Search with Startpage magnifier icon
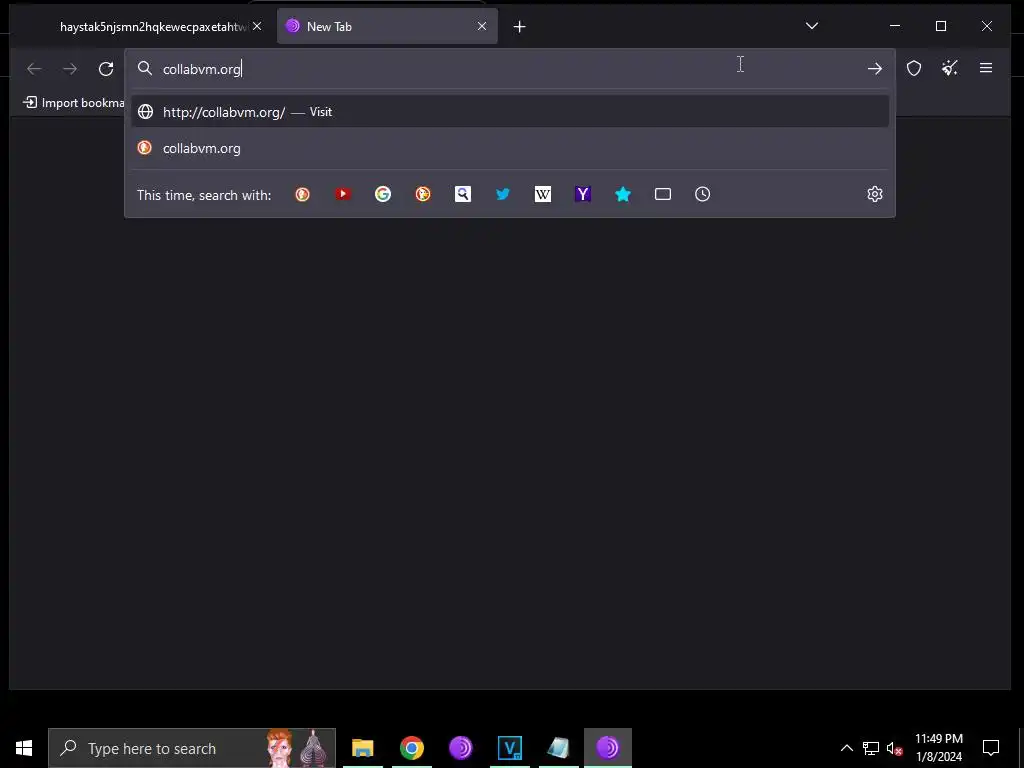The width and height of the screenshot is (1024, 768). tap(463, 194)
